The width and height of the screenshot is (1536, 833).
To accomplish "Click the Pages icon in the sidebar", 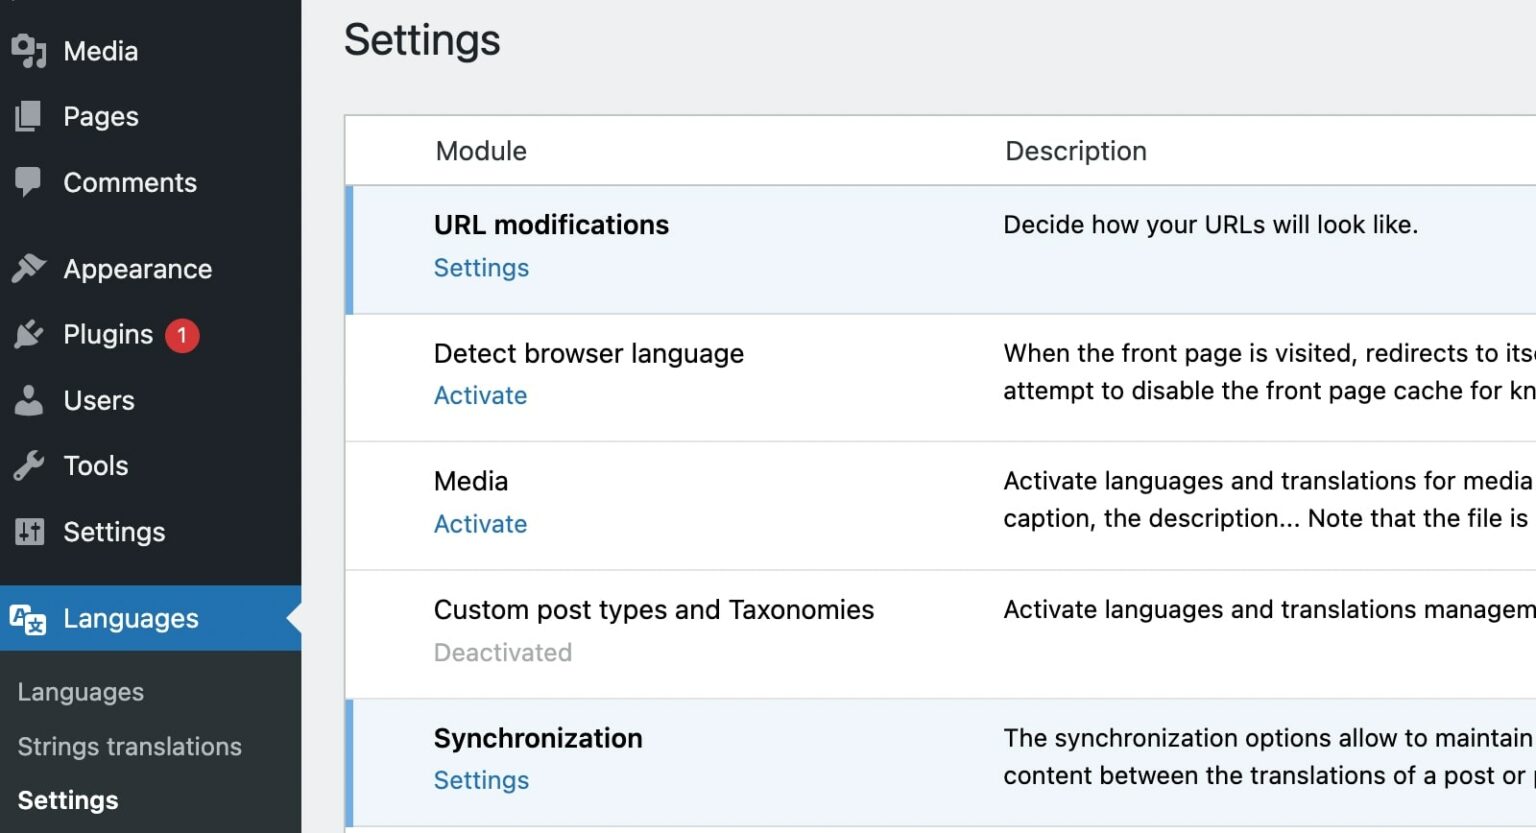I will (28, 116).
